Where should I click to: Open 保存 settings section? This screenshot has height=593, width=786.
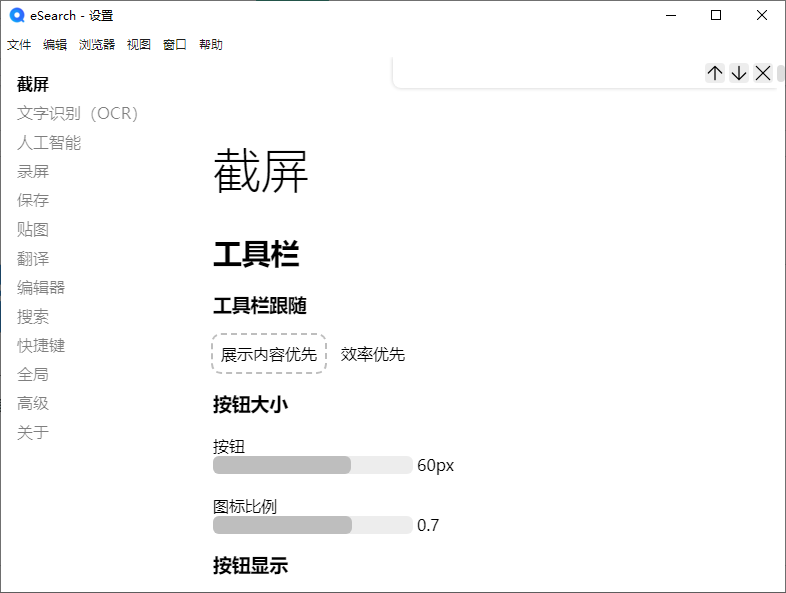(x=33, y=200)
